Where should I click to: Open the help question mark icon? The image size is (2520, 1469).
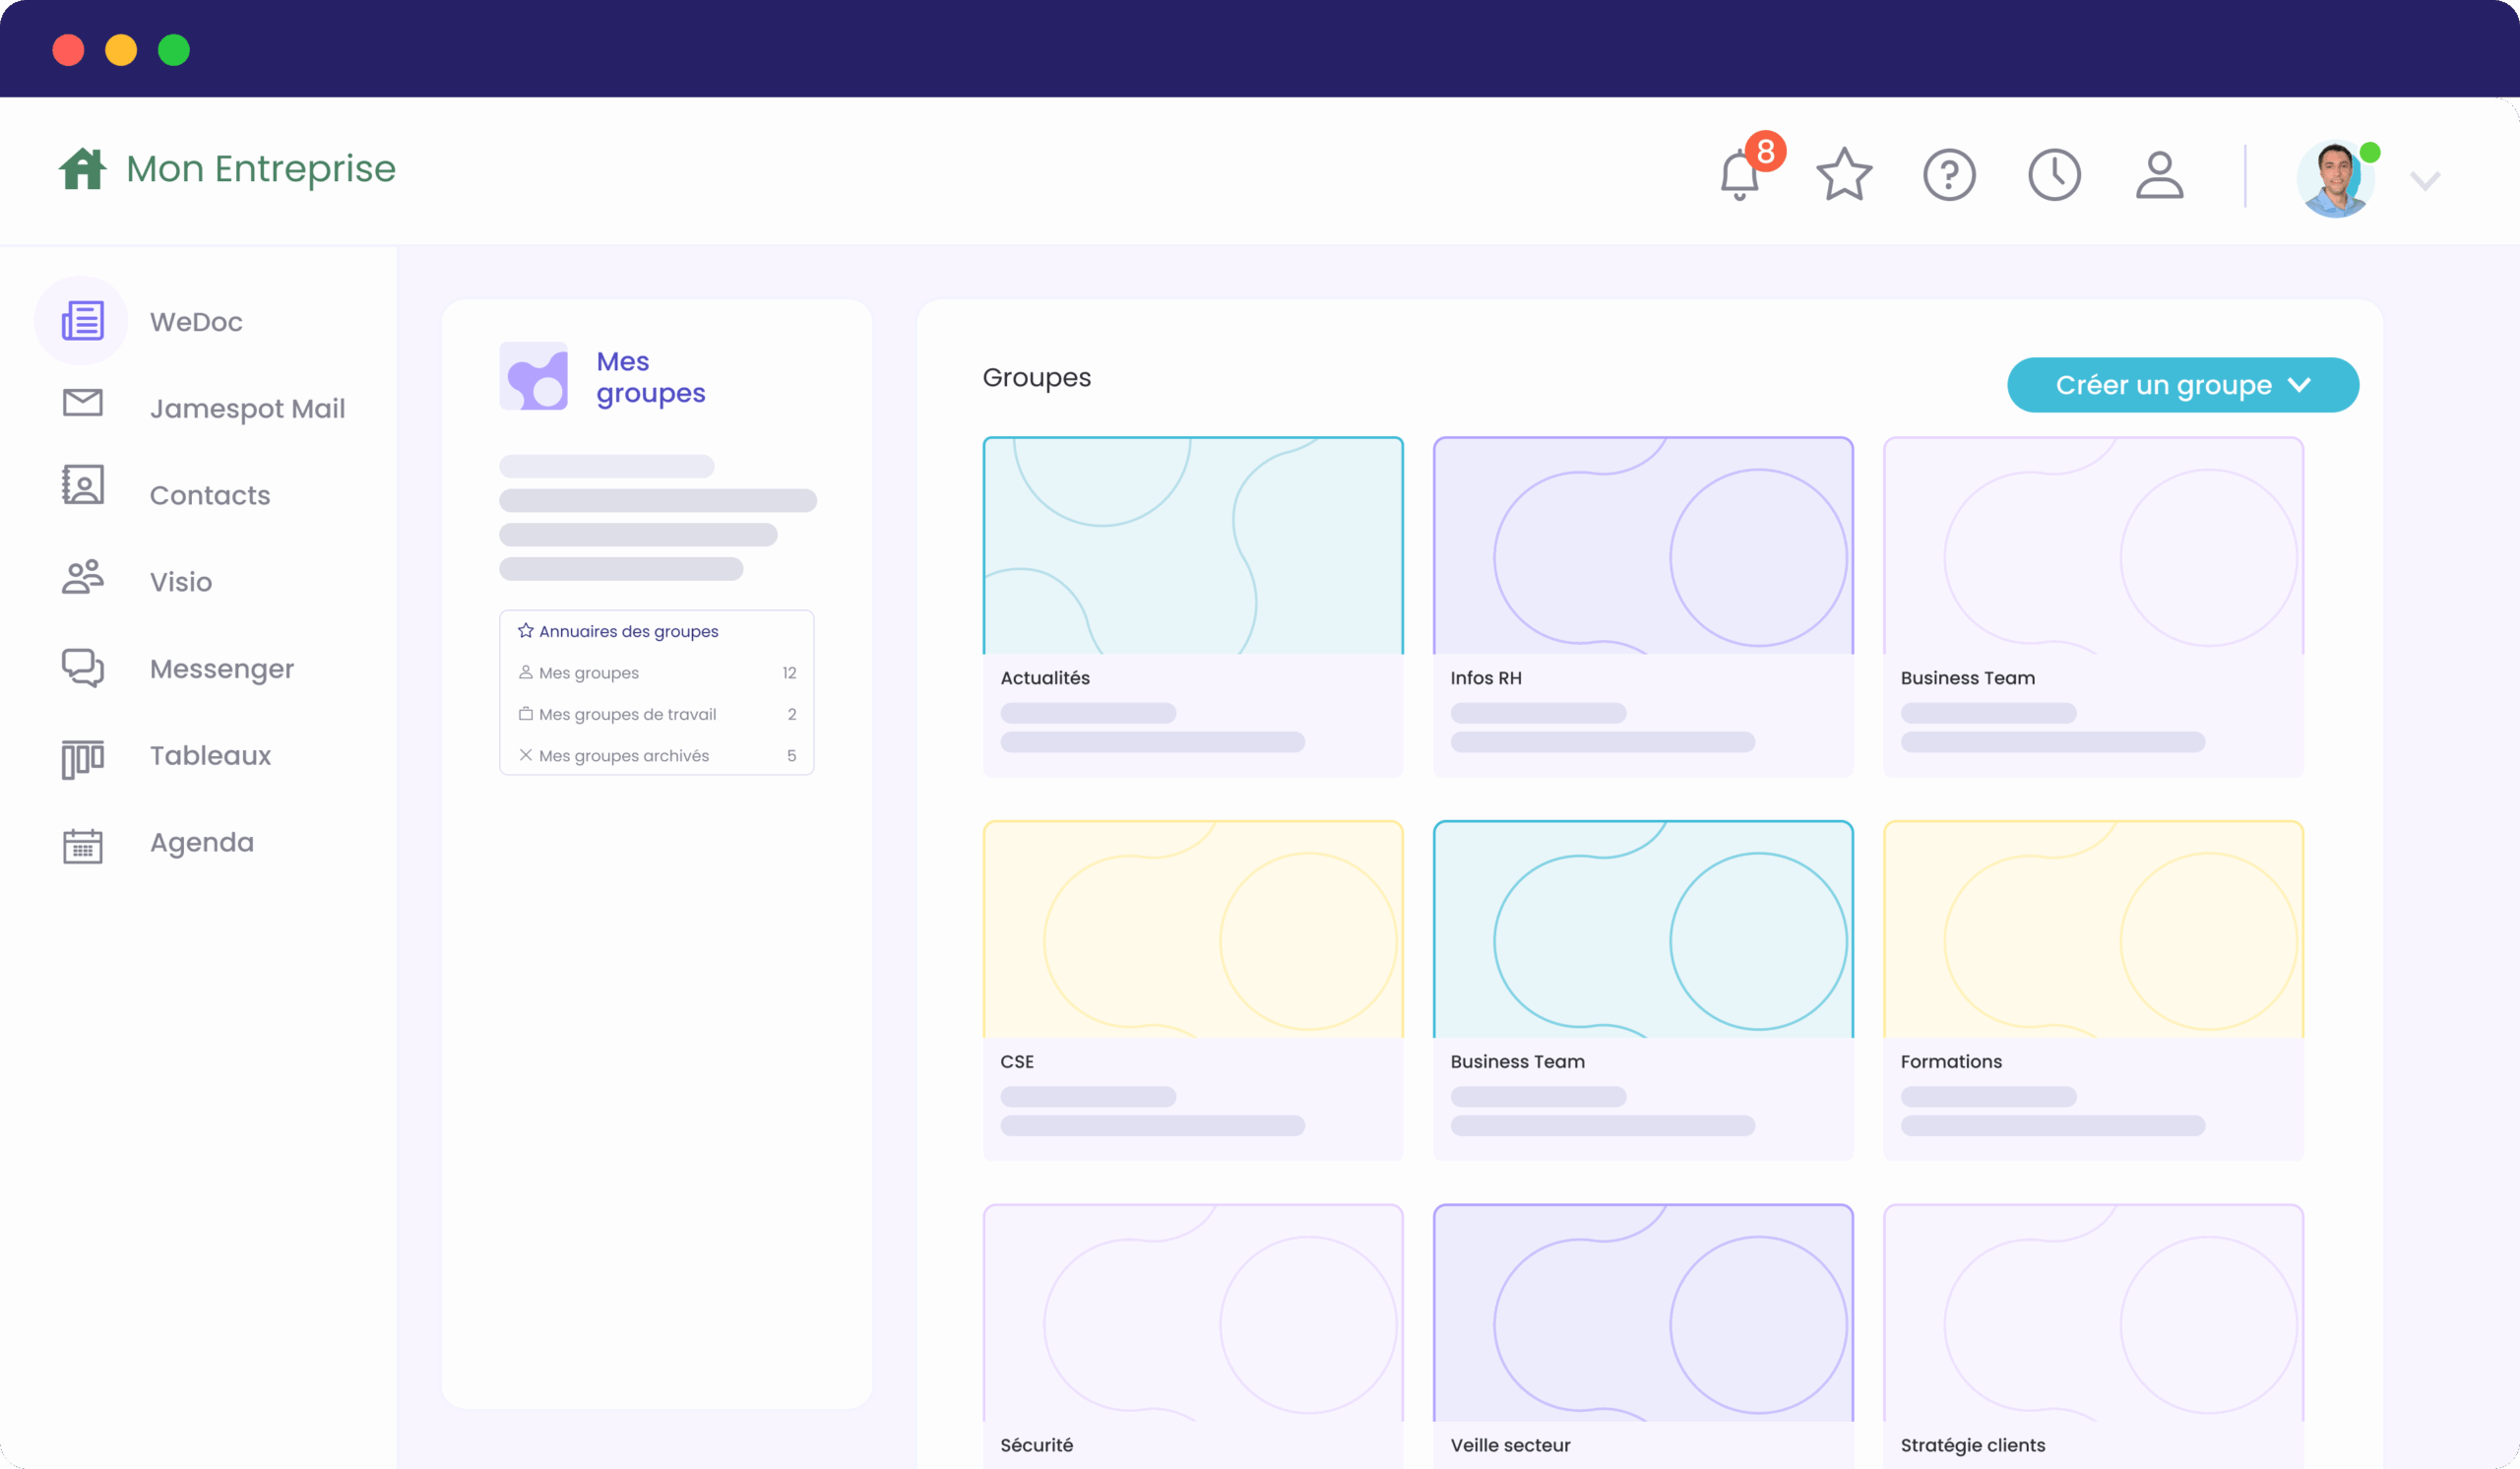pyautogui.click(x=1949, y=176)
